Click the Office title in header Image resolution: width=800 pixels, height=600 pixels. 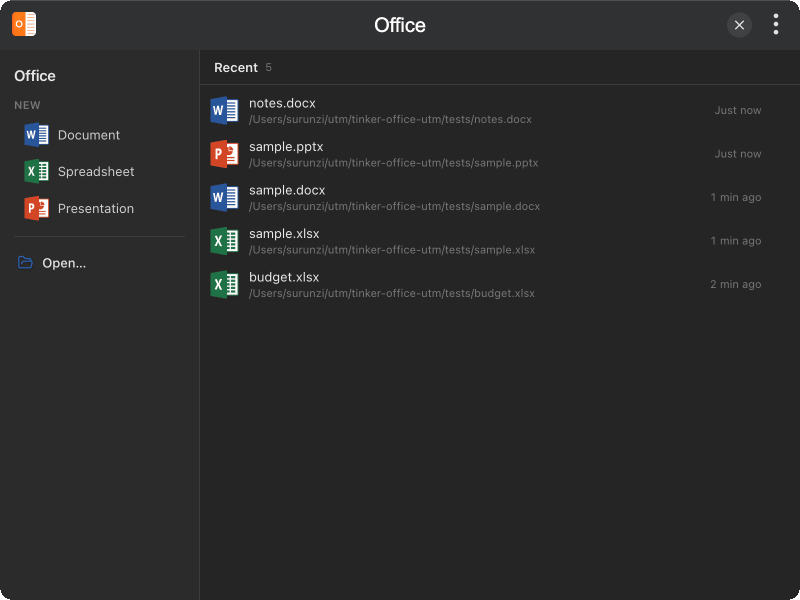click(399, 25)
